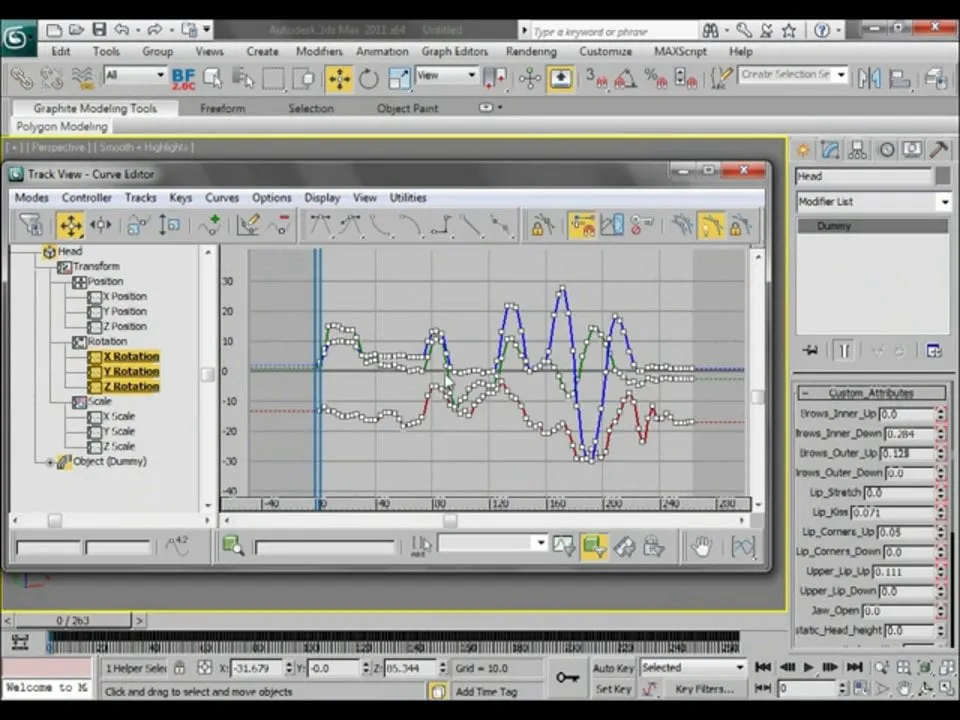Click the Go to End playback button
Screen dimensions: 960x720
(x=855, y=667)
